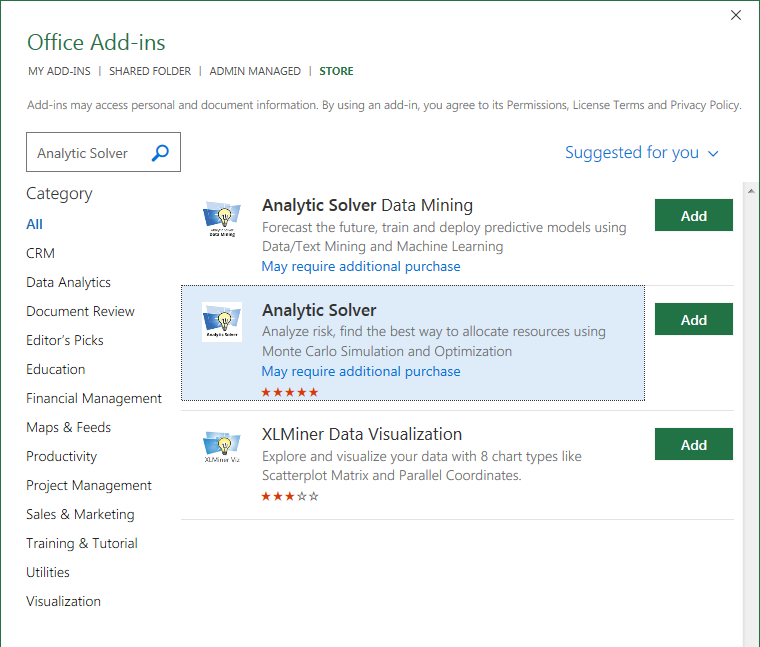Click the search magnifier icon

[x=160, y=153]
